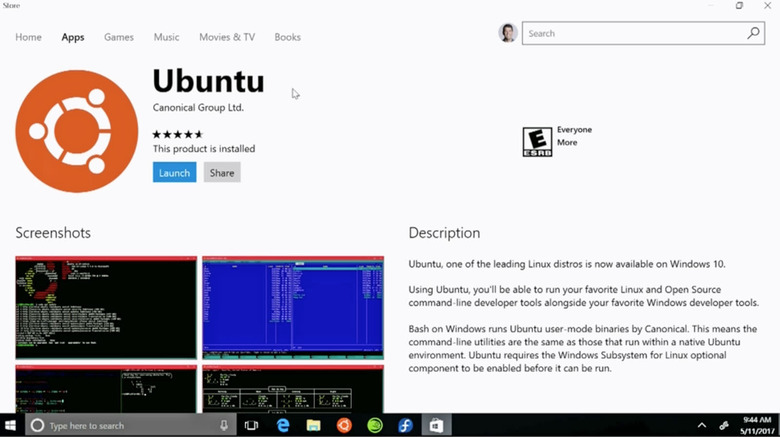Open the Windows Start button
Screen dimensions: 780x437
click(x=11, y=425)
